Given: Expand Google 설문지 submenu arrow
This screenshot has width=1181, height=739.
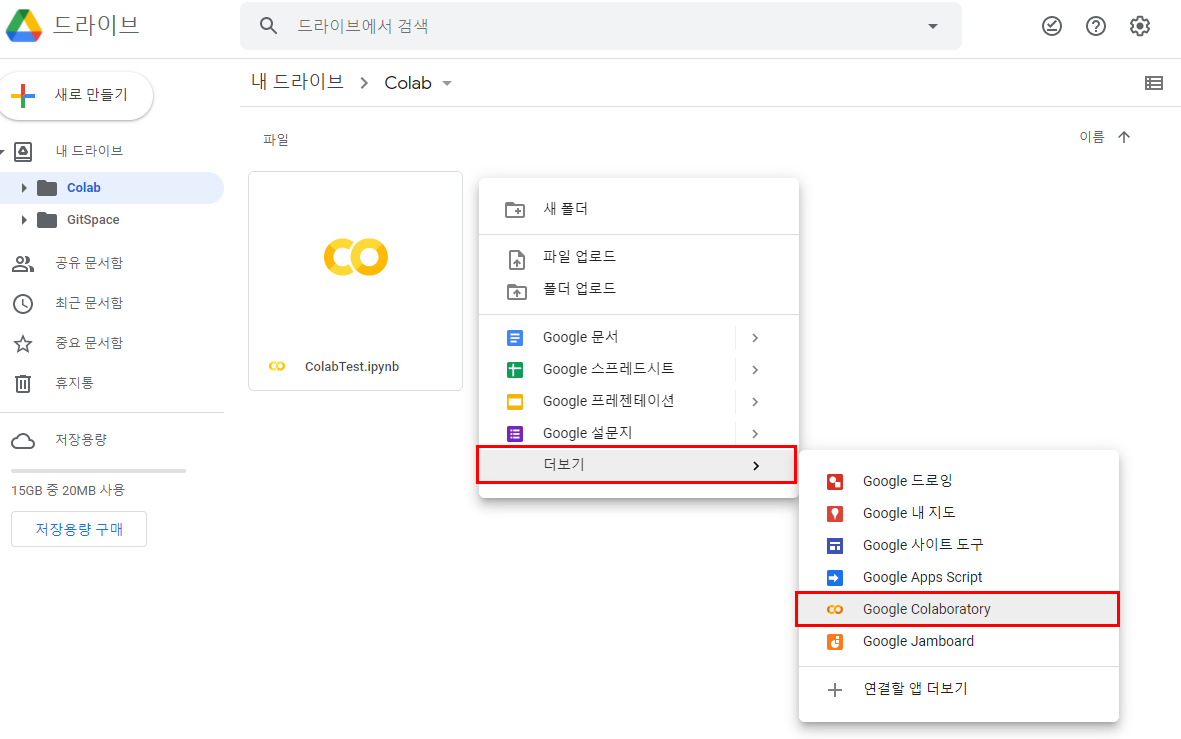Looking at the screenshot, I should pyautogui.click(x=755, y=434).
